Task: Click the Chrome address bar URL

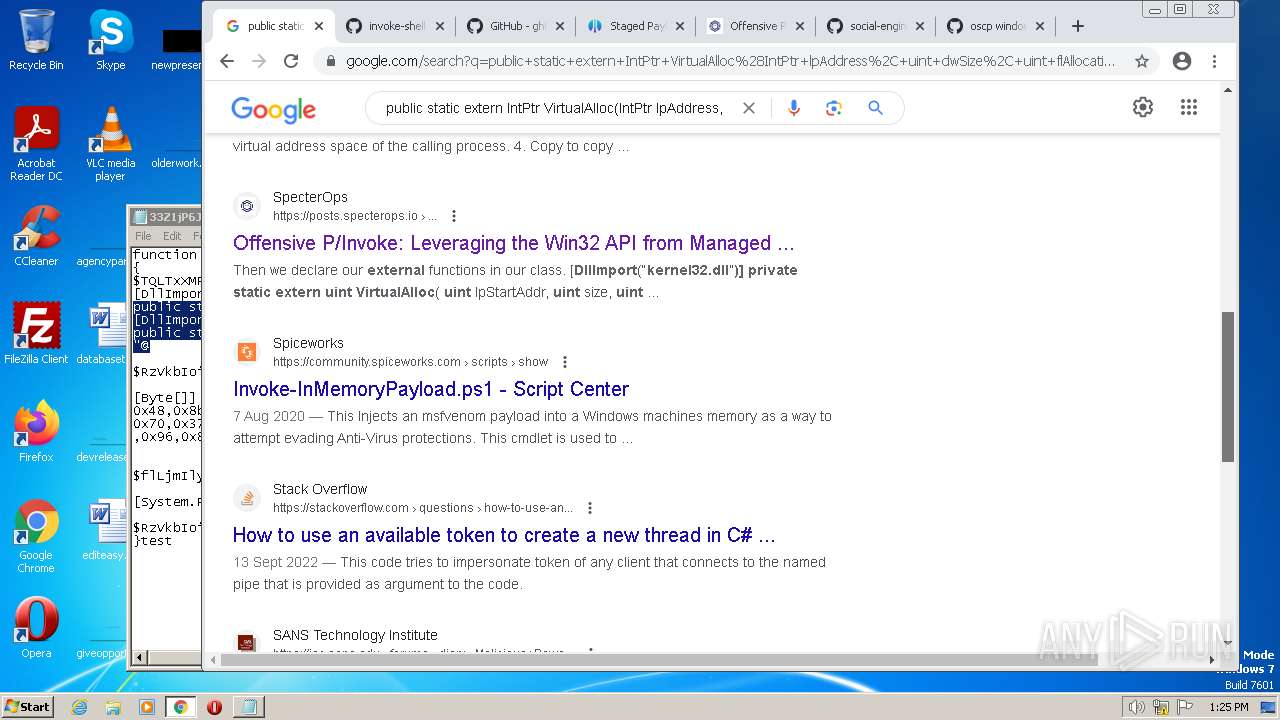Action: 730,61
